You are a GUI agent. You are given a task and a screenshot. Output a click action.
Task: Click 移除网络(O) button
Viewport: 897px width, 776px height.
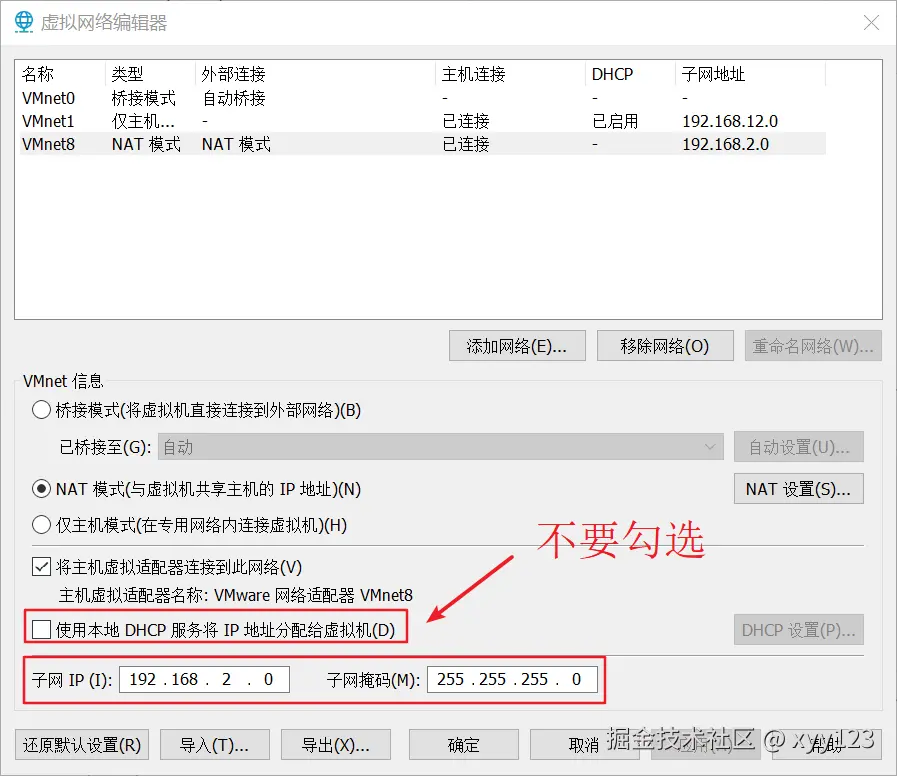pos(665,346)
